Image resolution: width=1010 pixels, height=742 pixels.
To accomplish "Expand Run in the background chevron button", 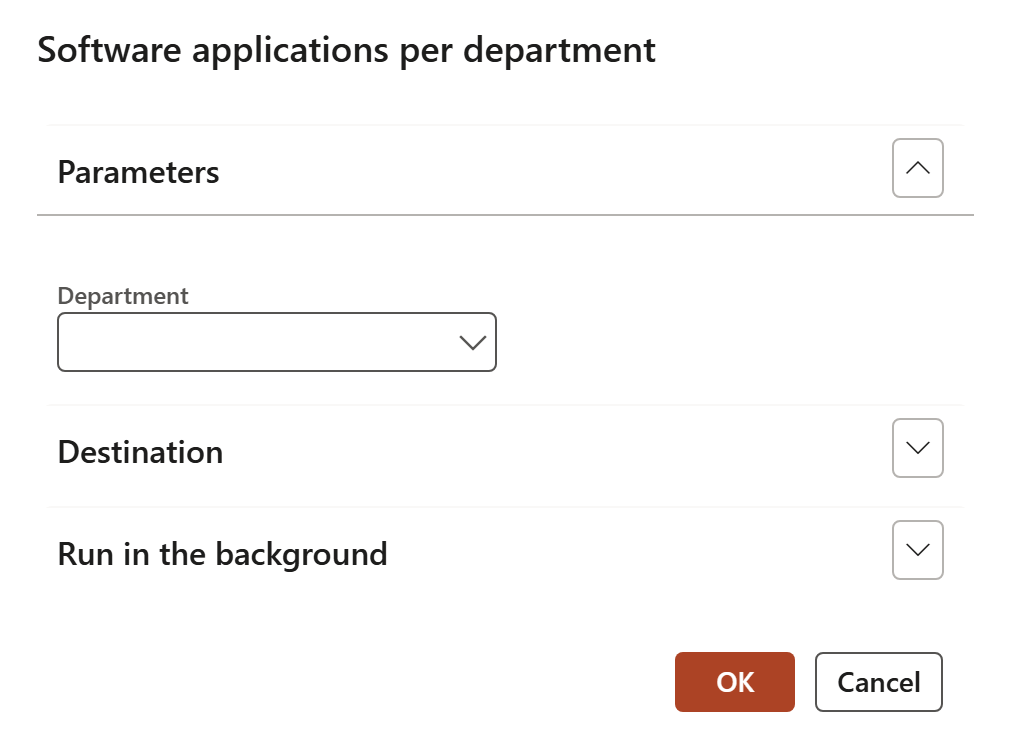I will point(917,550).
